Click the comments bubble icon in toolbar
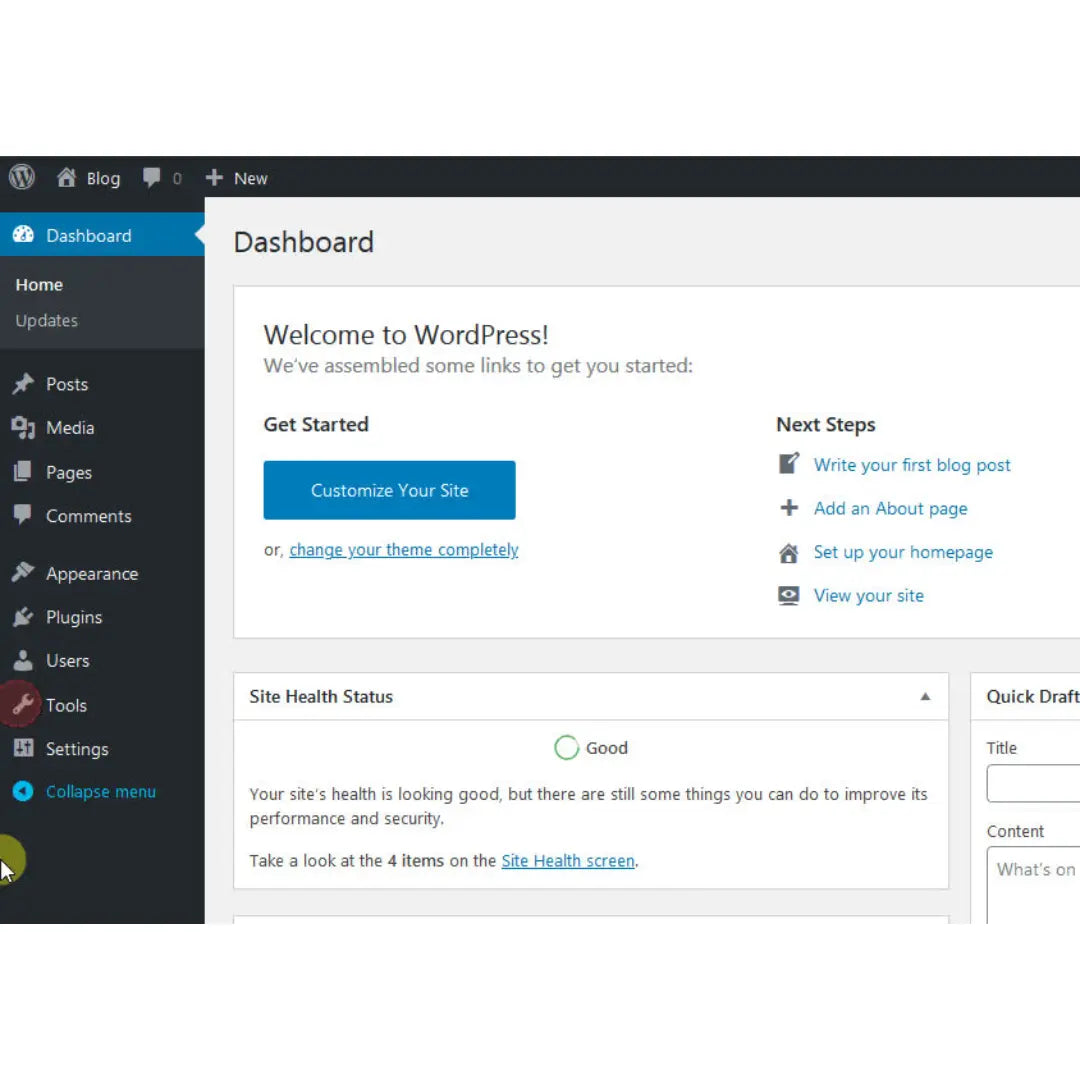1080x1080 pixels. [152, 178]
